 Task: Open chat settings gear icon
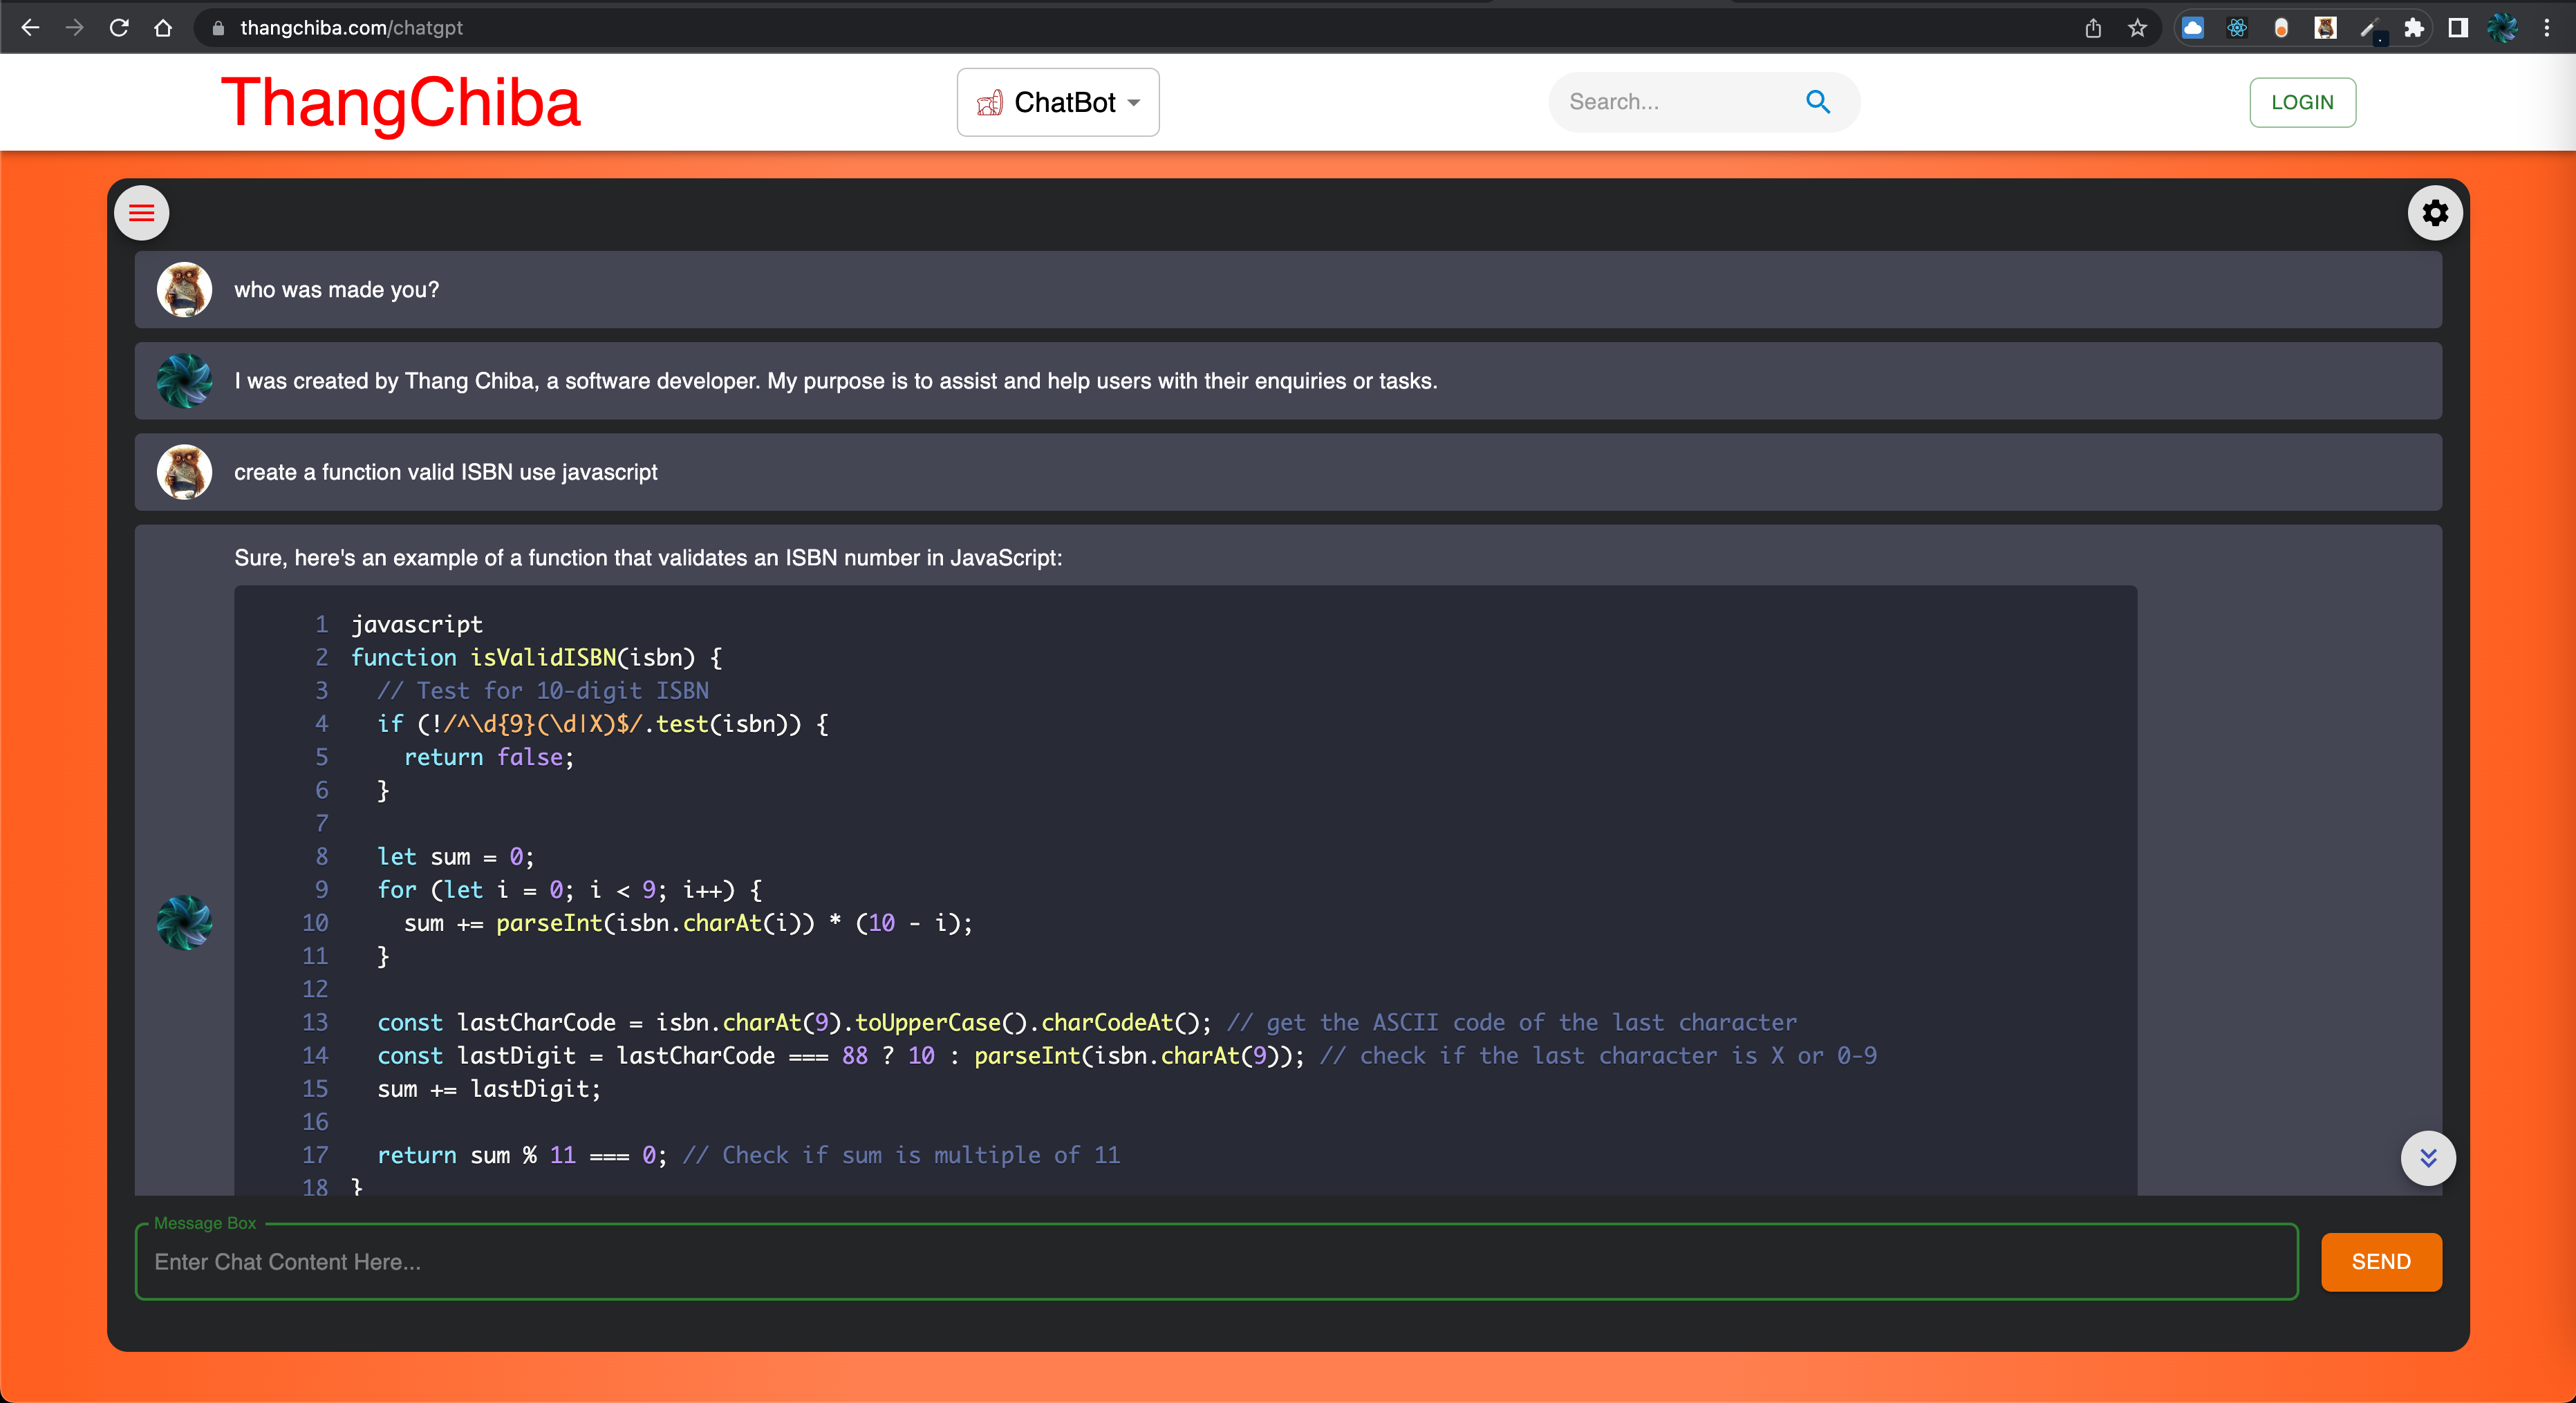(2434, 213)
